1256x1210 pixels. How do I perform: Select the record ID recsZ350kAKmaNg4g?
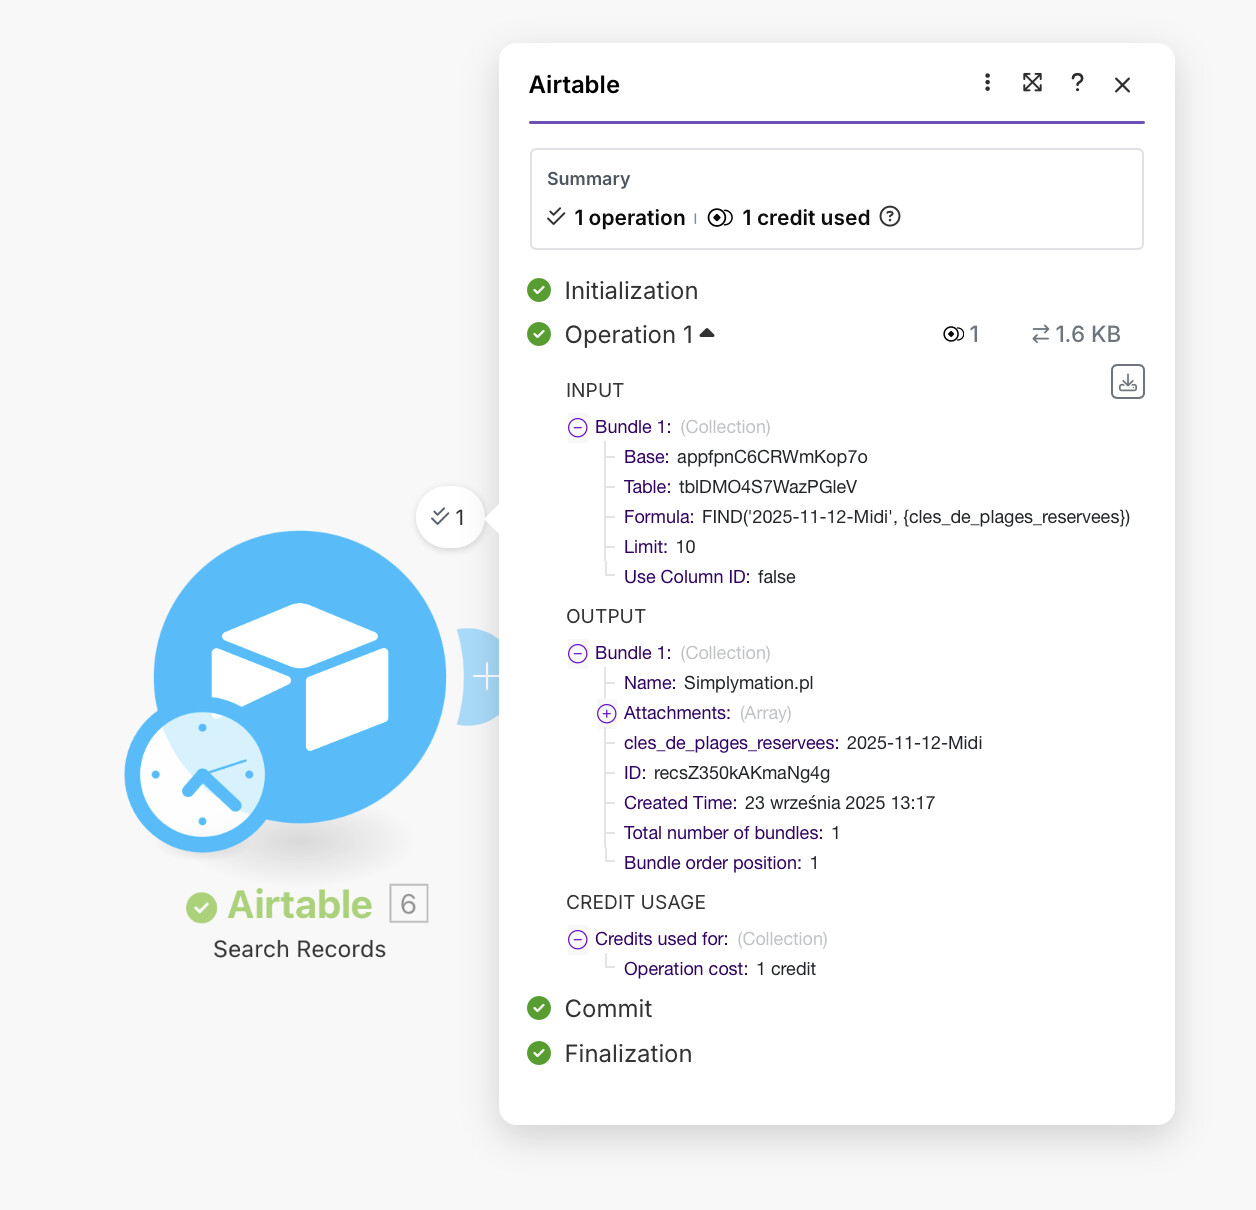[x=742, y=773]
